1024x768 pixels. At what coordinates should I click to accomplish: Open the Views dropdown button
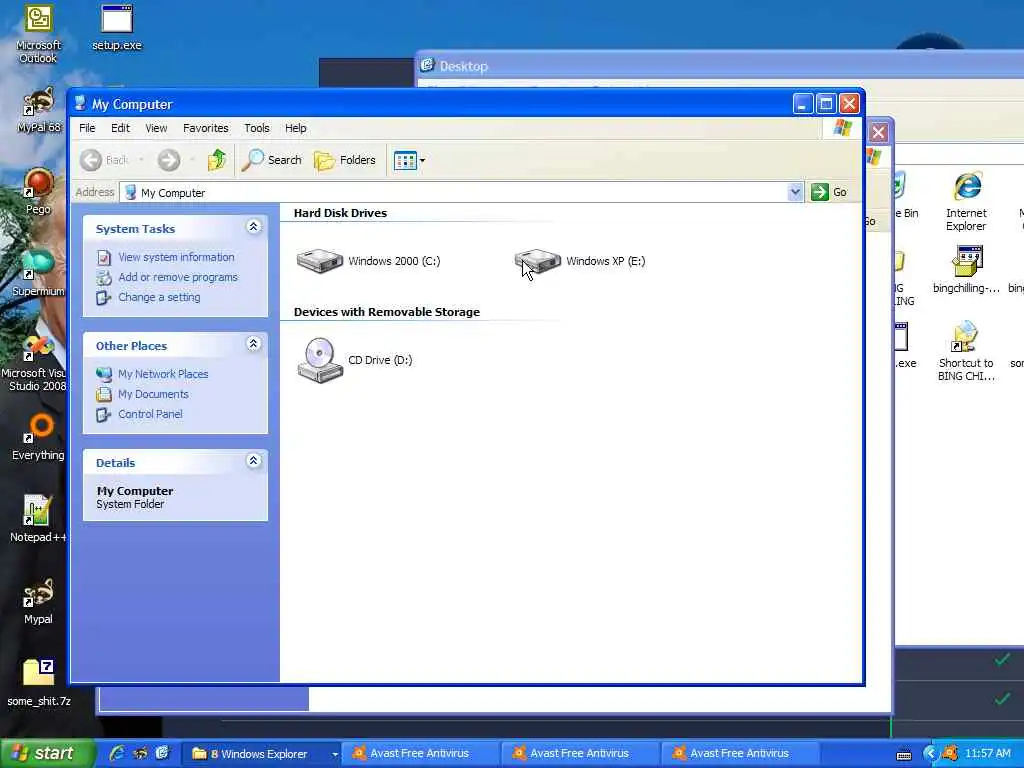[x=409, y=160]
